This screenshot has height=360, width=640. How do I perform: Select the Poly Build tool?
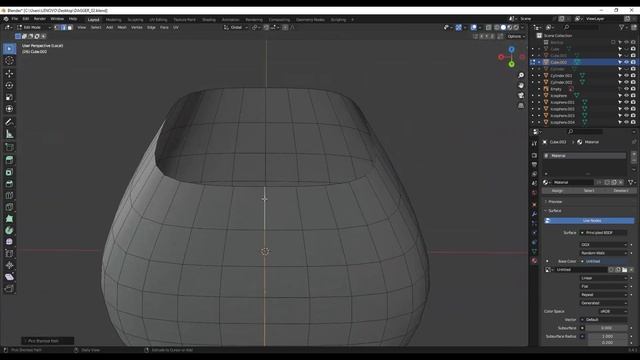pos(9,219)
